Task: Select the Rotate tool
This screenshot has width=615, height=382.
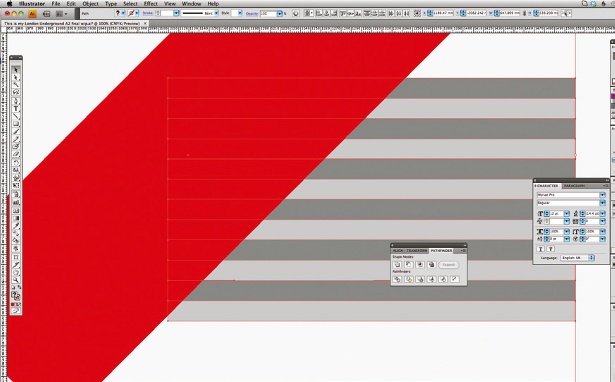Action: click(x=16, y=162)
